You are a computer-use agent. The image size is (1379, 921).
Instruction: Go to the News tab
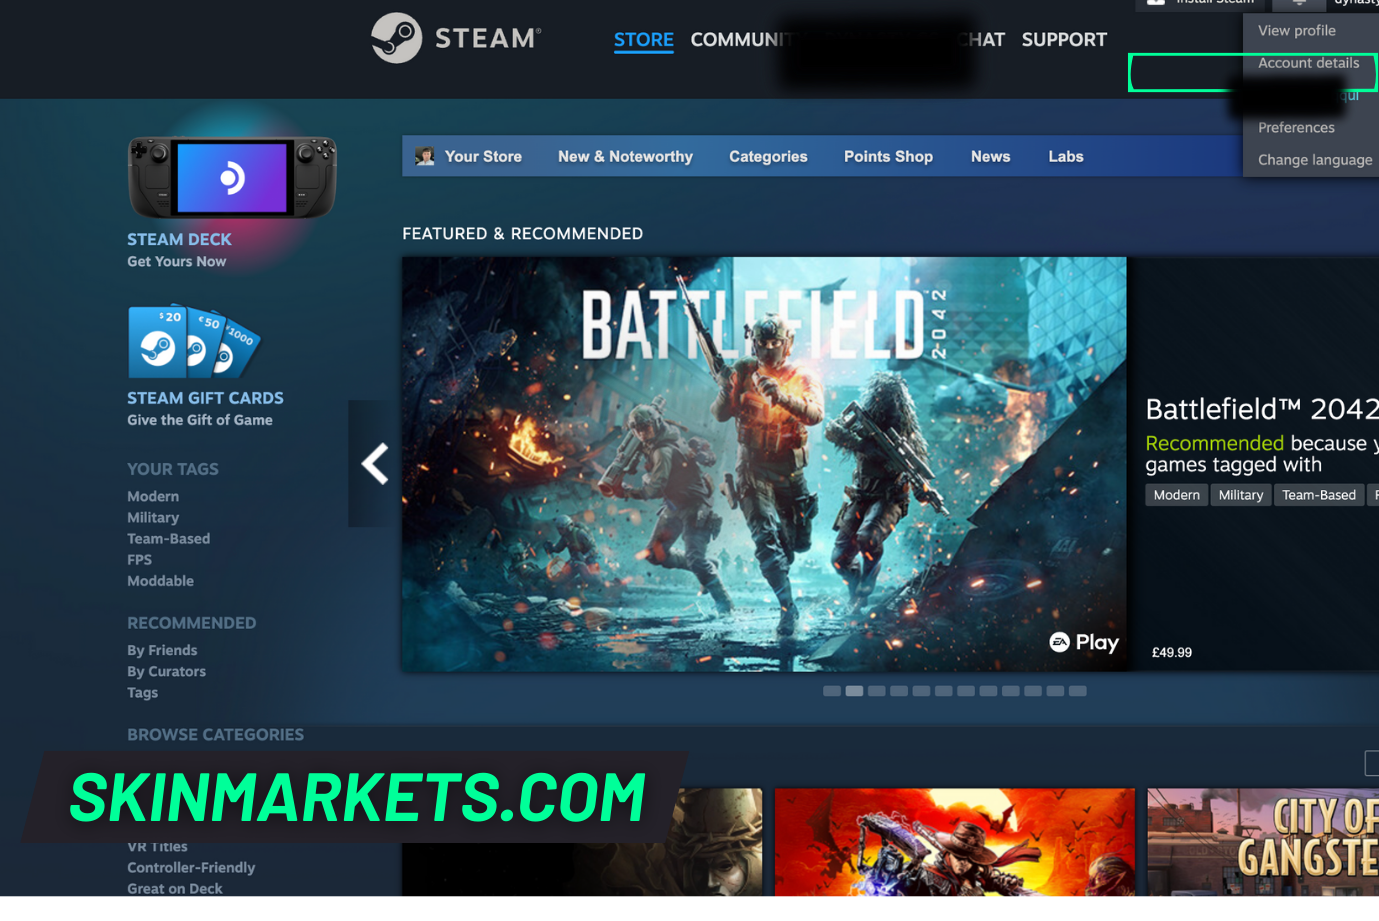(990, 157)
